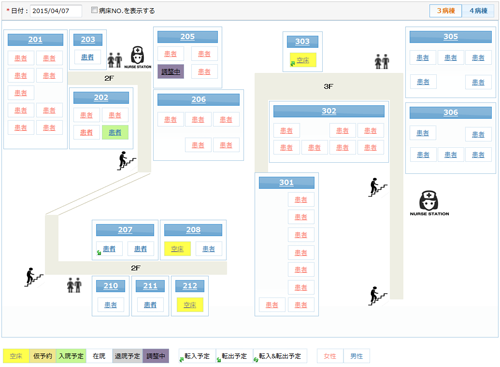Click the green admission-planned bed in room 202
Image resolution: width=500 pixels, height=367 pixels.
tap(115, 132)
